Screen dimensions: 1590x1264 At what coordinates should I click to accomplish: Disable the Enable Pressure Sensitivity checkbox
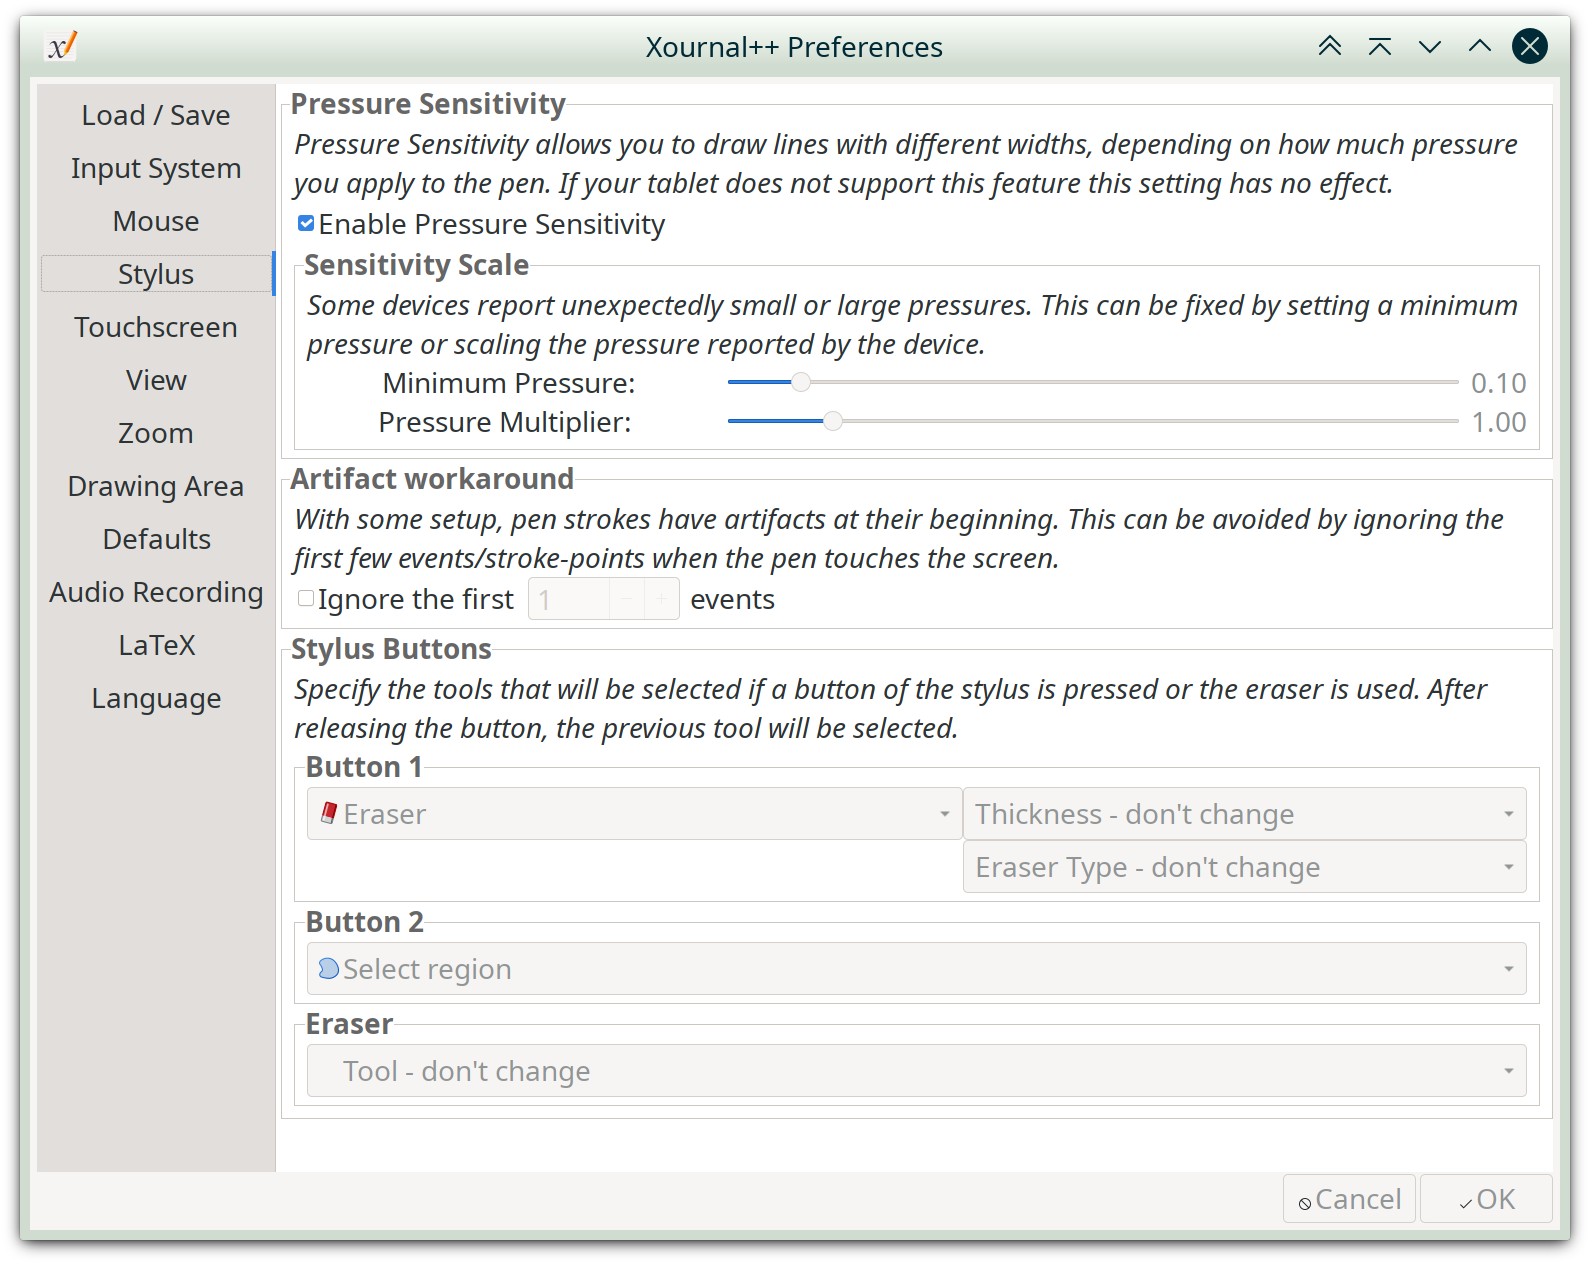click(x=306, y=224)
